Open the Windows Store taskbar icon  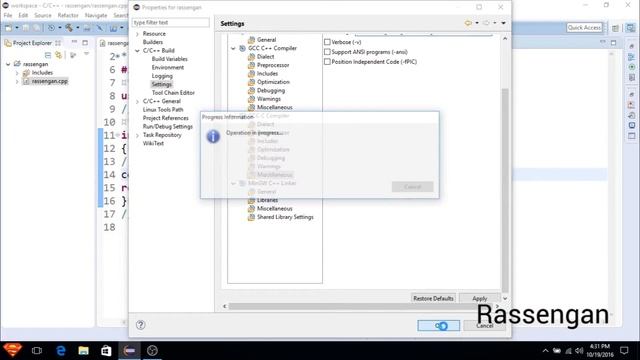point(106,351)
